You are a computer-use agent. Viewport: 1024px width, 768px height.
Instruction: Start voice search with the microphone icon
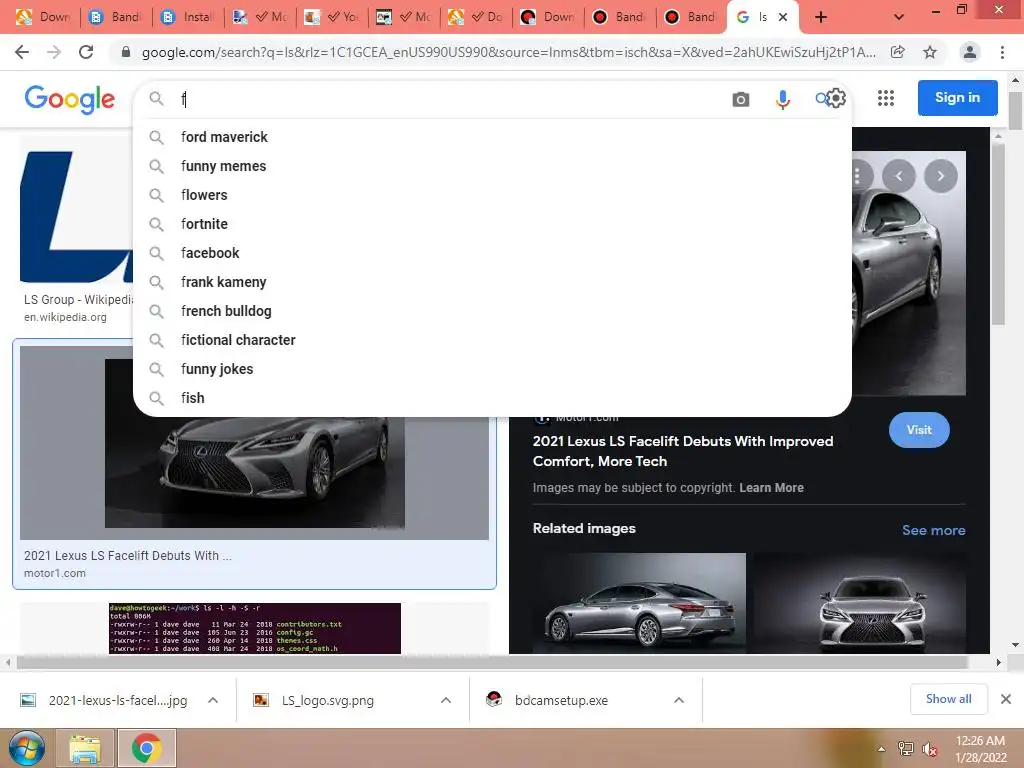point(782,99)
